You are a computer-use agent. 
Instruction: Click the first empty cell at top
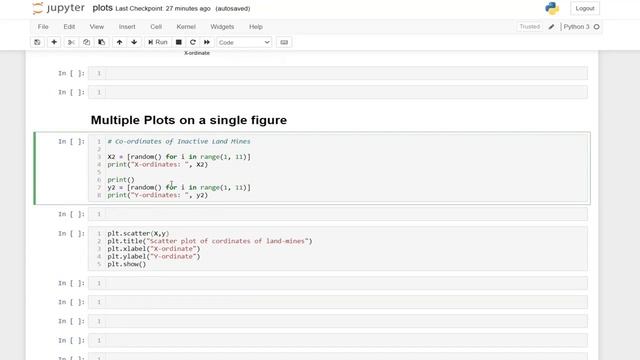click(338, 73)
